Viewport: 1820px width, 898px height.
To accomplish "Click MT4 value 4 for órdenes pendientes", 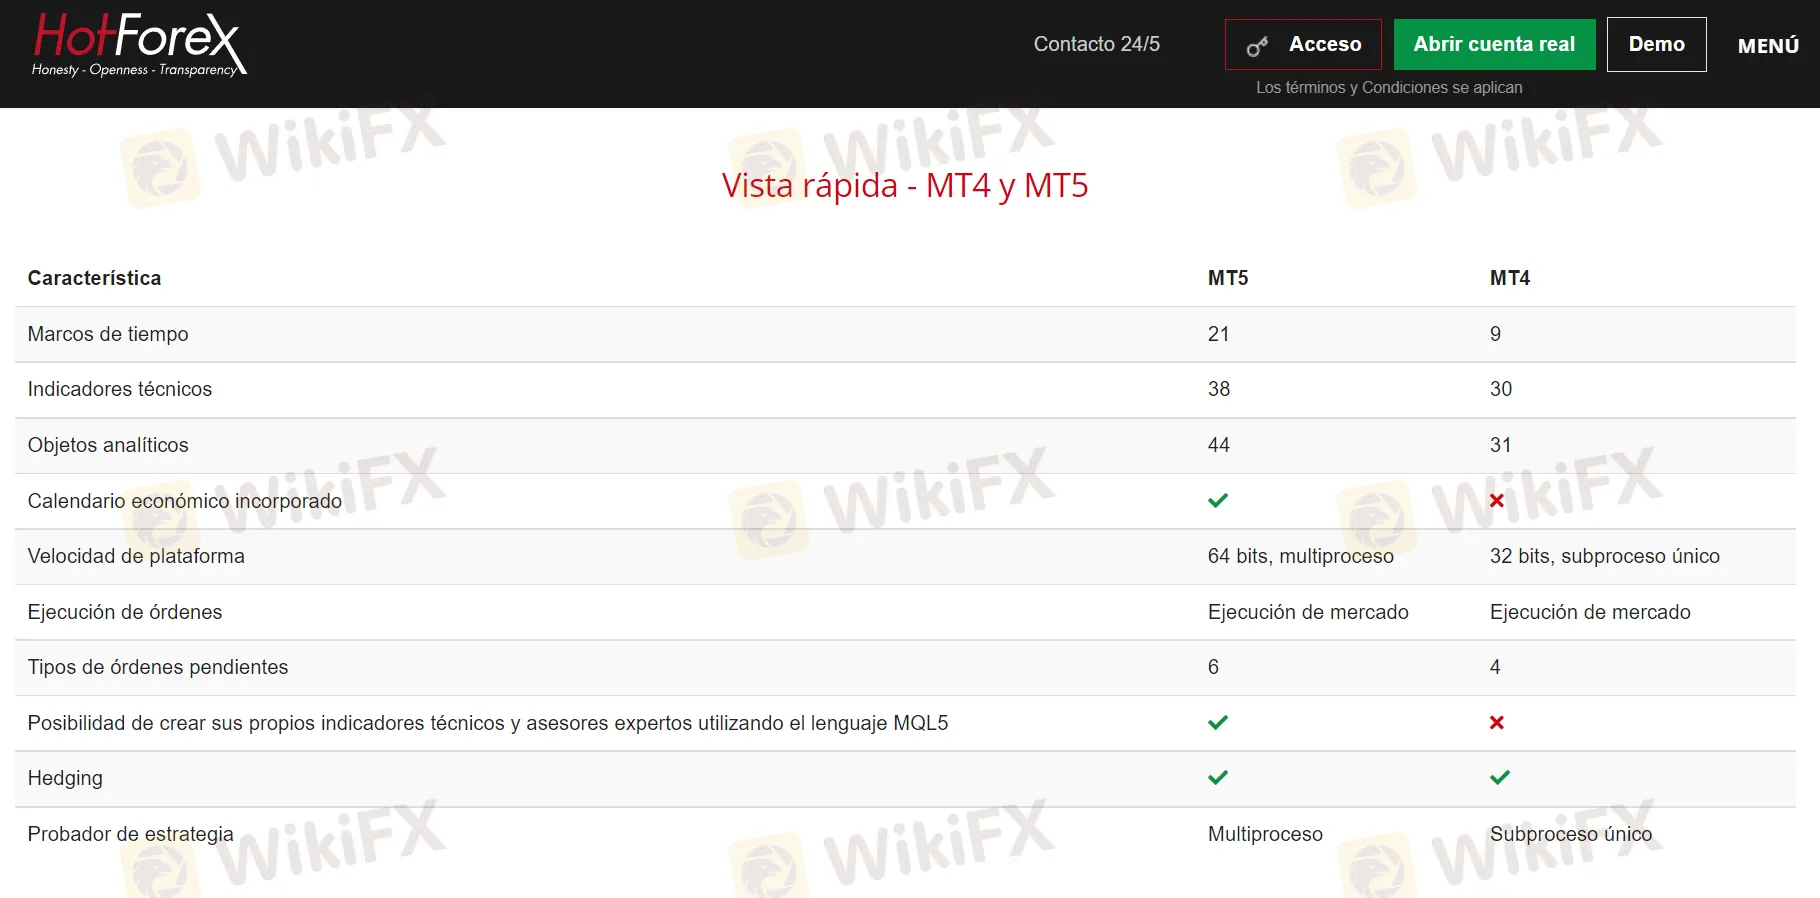I will [1495, 667].
